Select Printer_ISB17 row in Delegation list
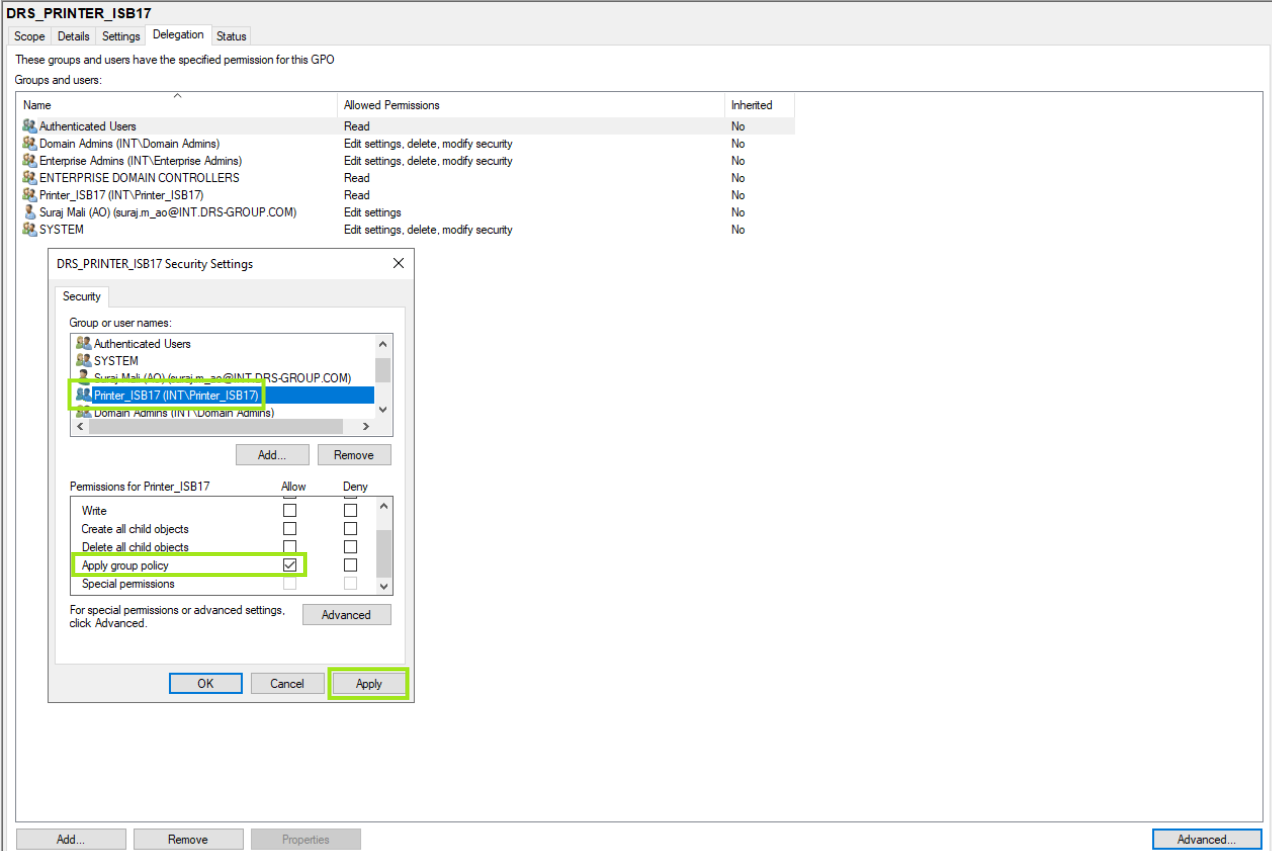 [120, 195]
